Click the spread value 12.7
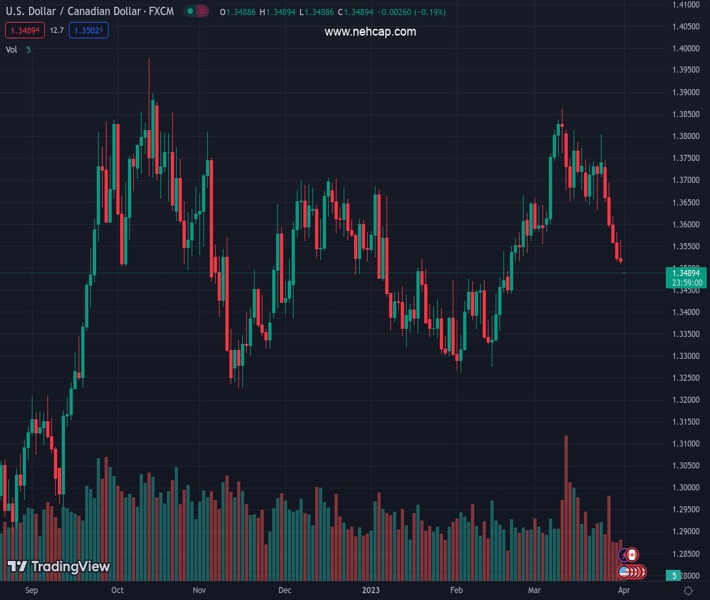Viewport: 710px width, 600px height. coord(56,31)
